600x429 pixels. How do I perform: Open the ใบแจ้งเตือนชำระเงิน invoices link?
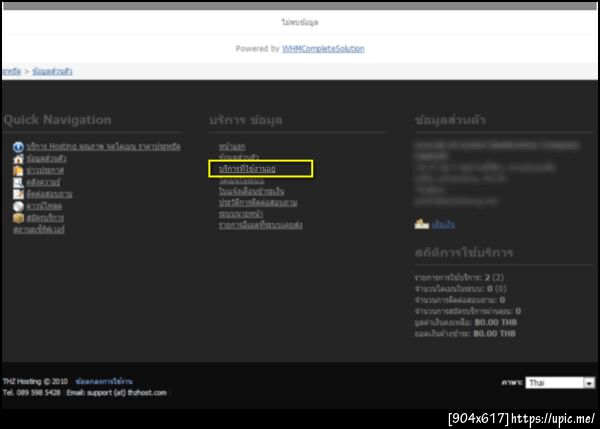tap(251, 191)
